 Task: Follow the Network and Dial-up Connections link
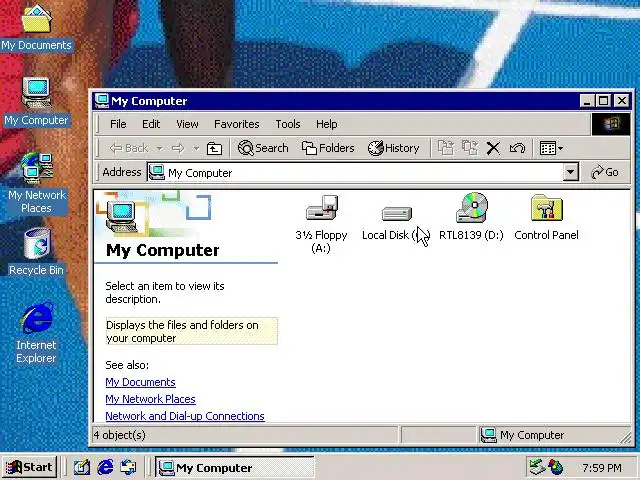185,416
